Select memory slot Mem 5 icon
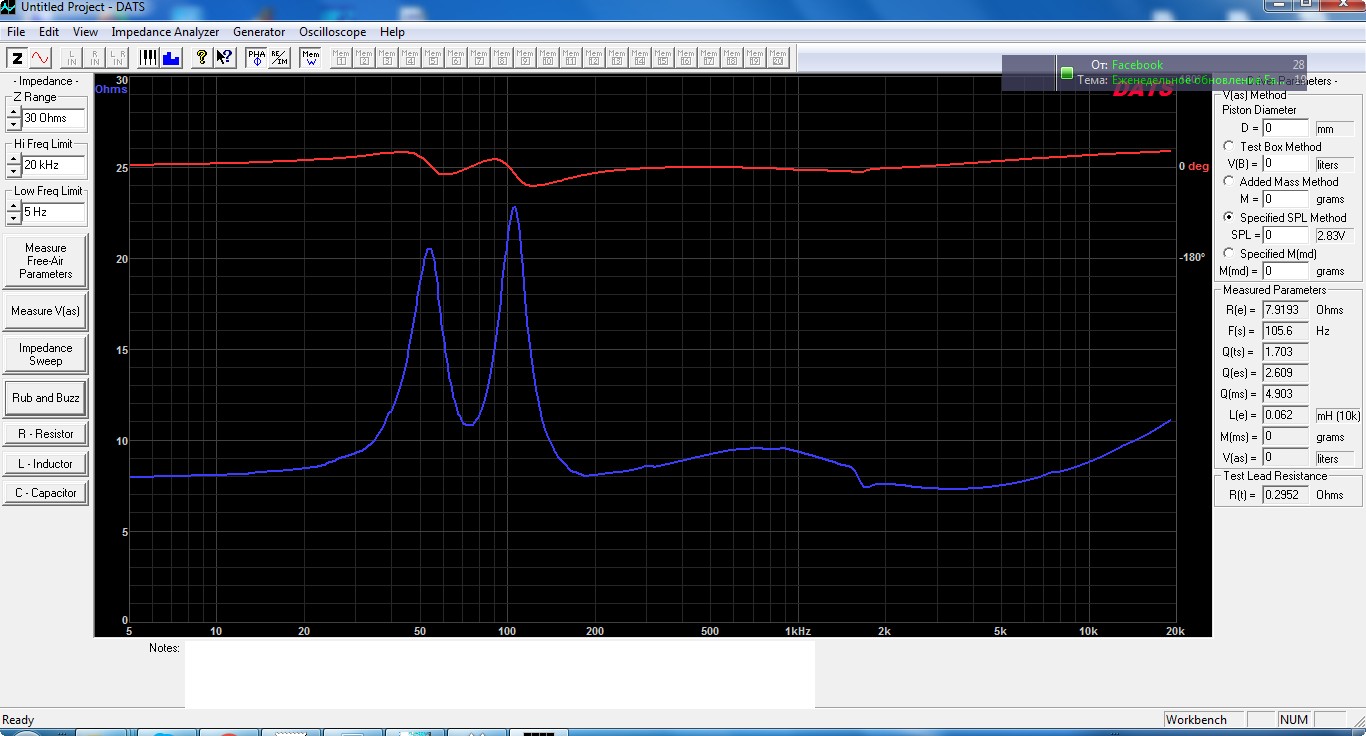 pyautogui.click(x=434, y=58)
